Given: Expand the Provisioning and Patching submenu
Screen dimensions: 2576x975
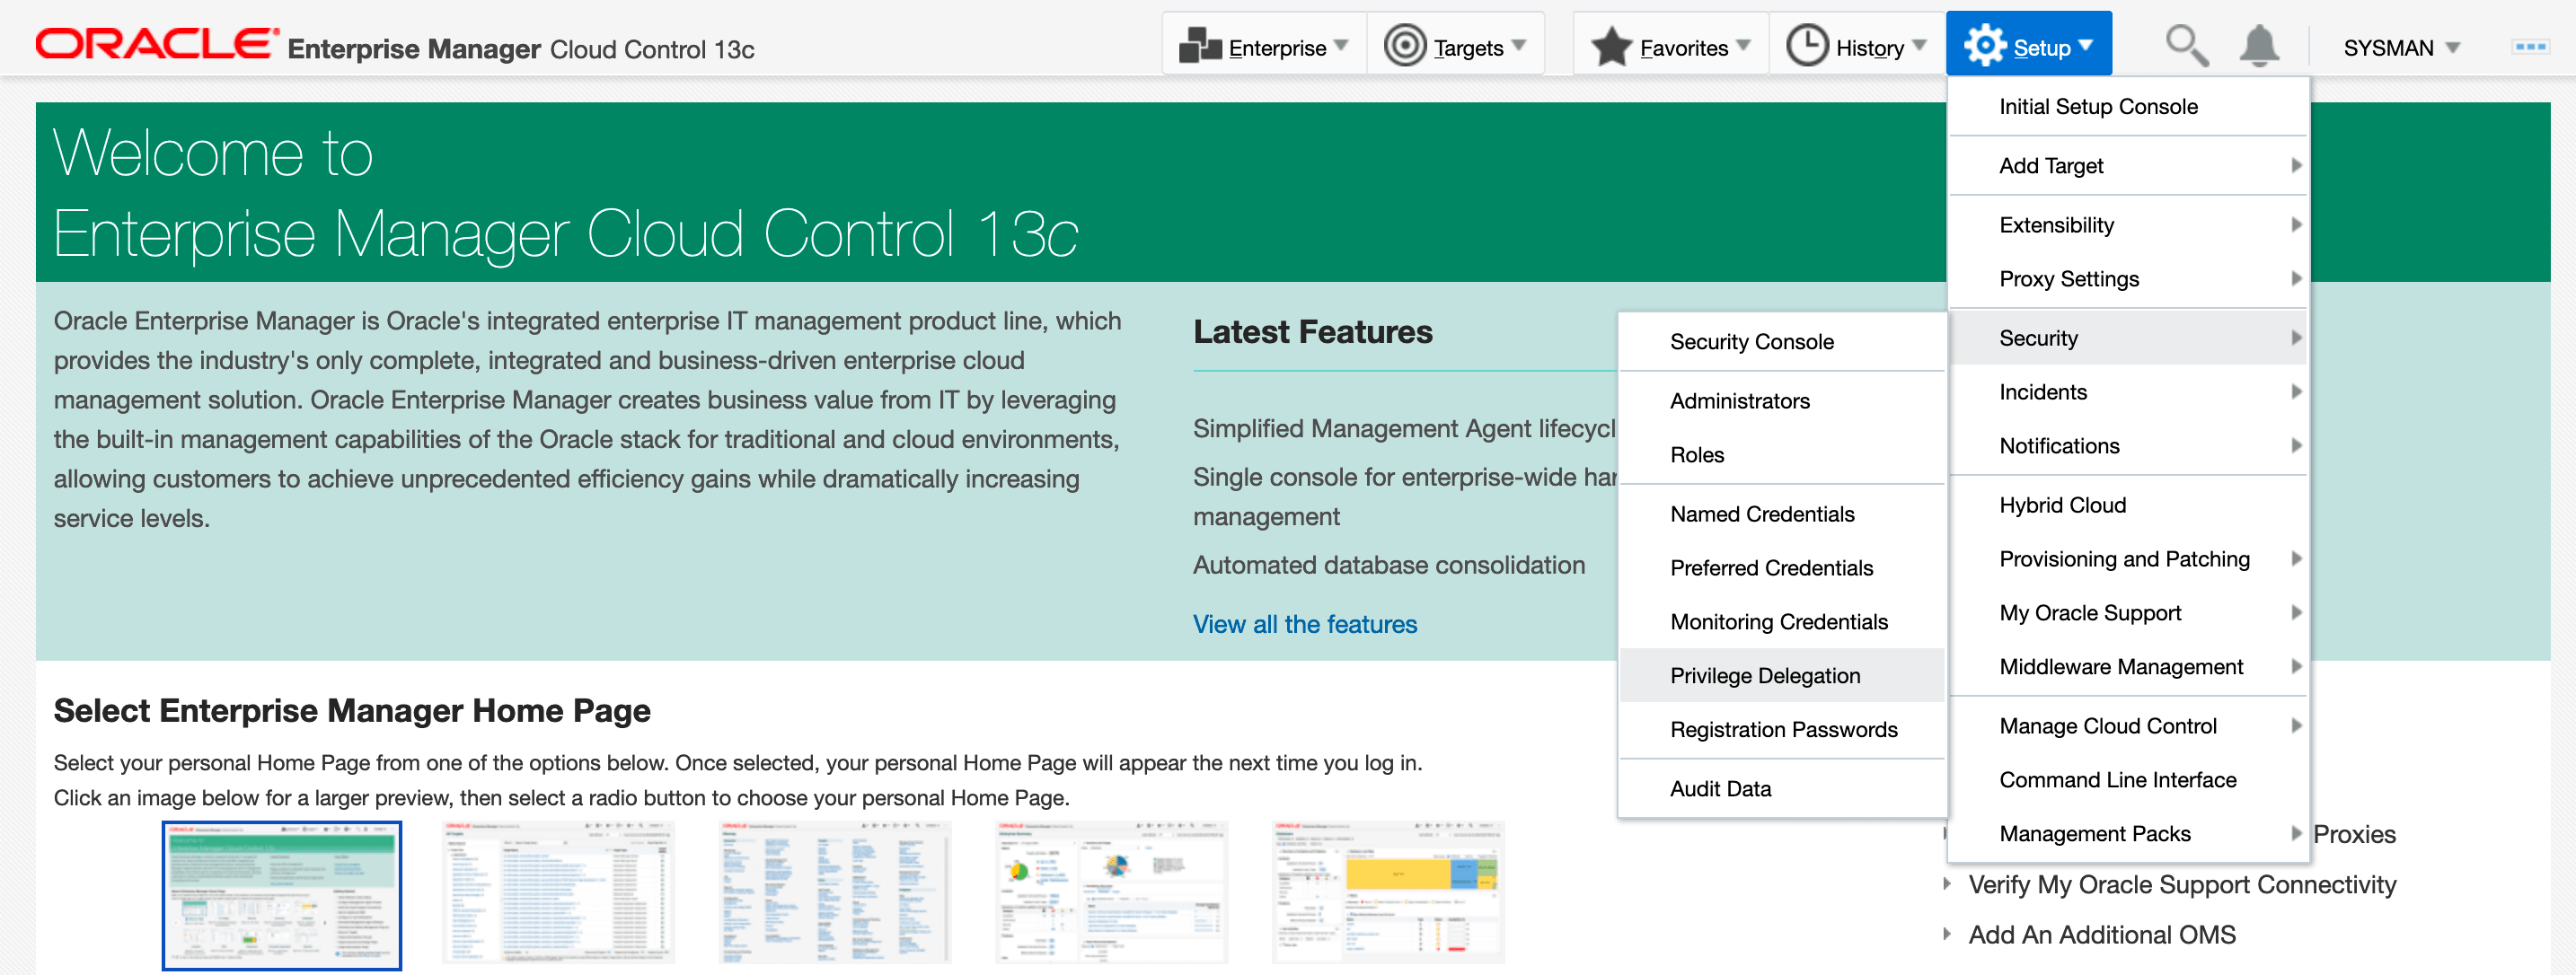Looking at the screenshot, I should (x=2125, y=559).
